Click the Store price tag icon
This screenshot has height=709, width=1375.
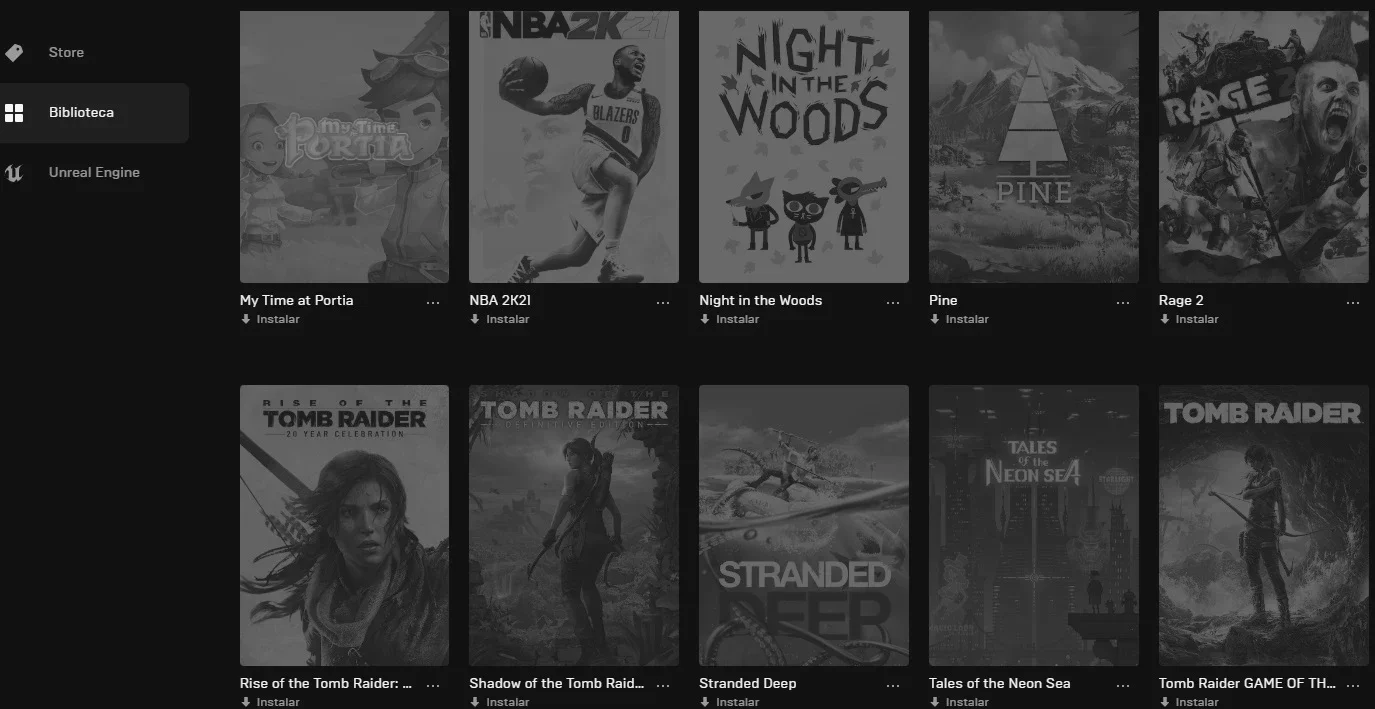point(14,52)
